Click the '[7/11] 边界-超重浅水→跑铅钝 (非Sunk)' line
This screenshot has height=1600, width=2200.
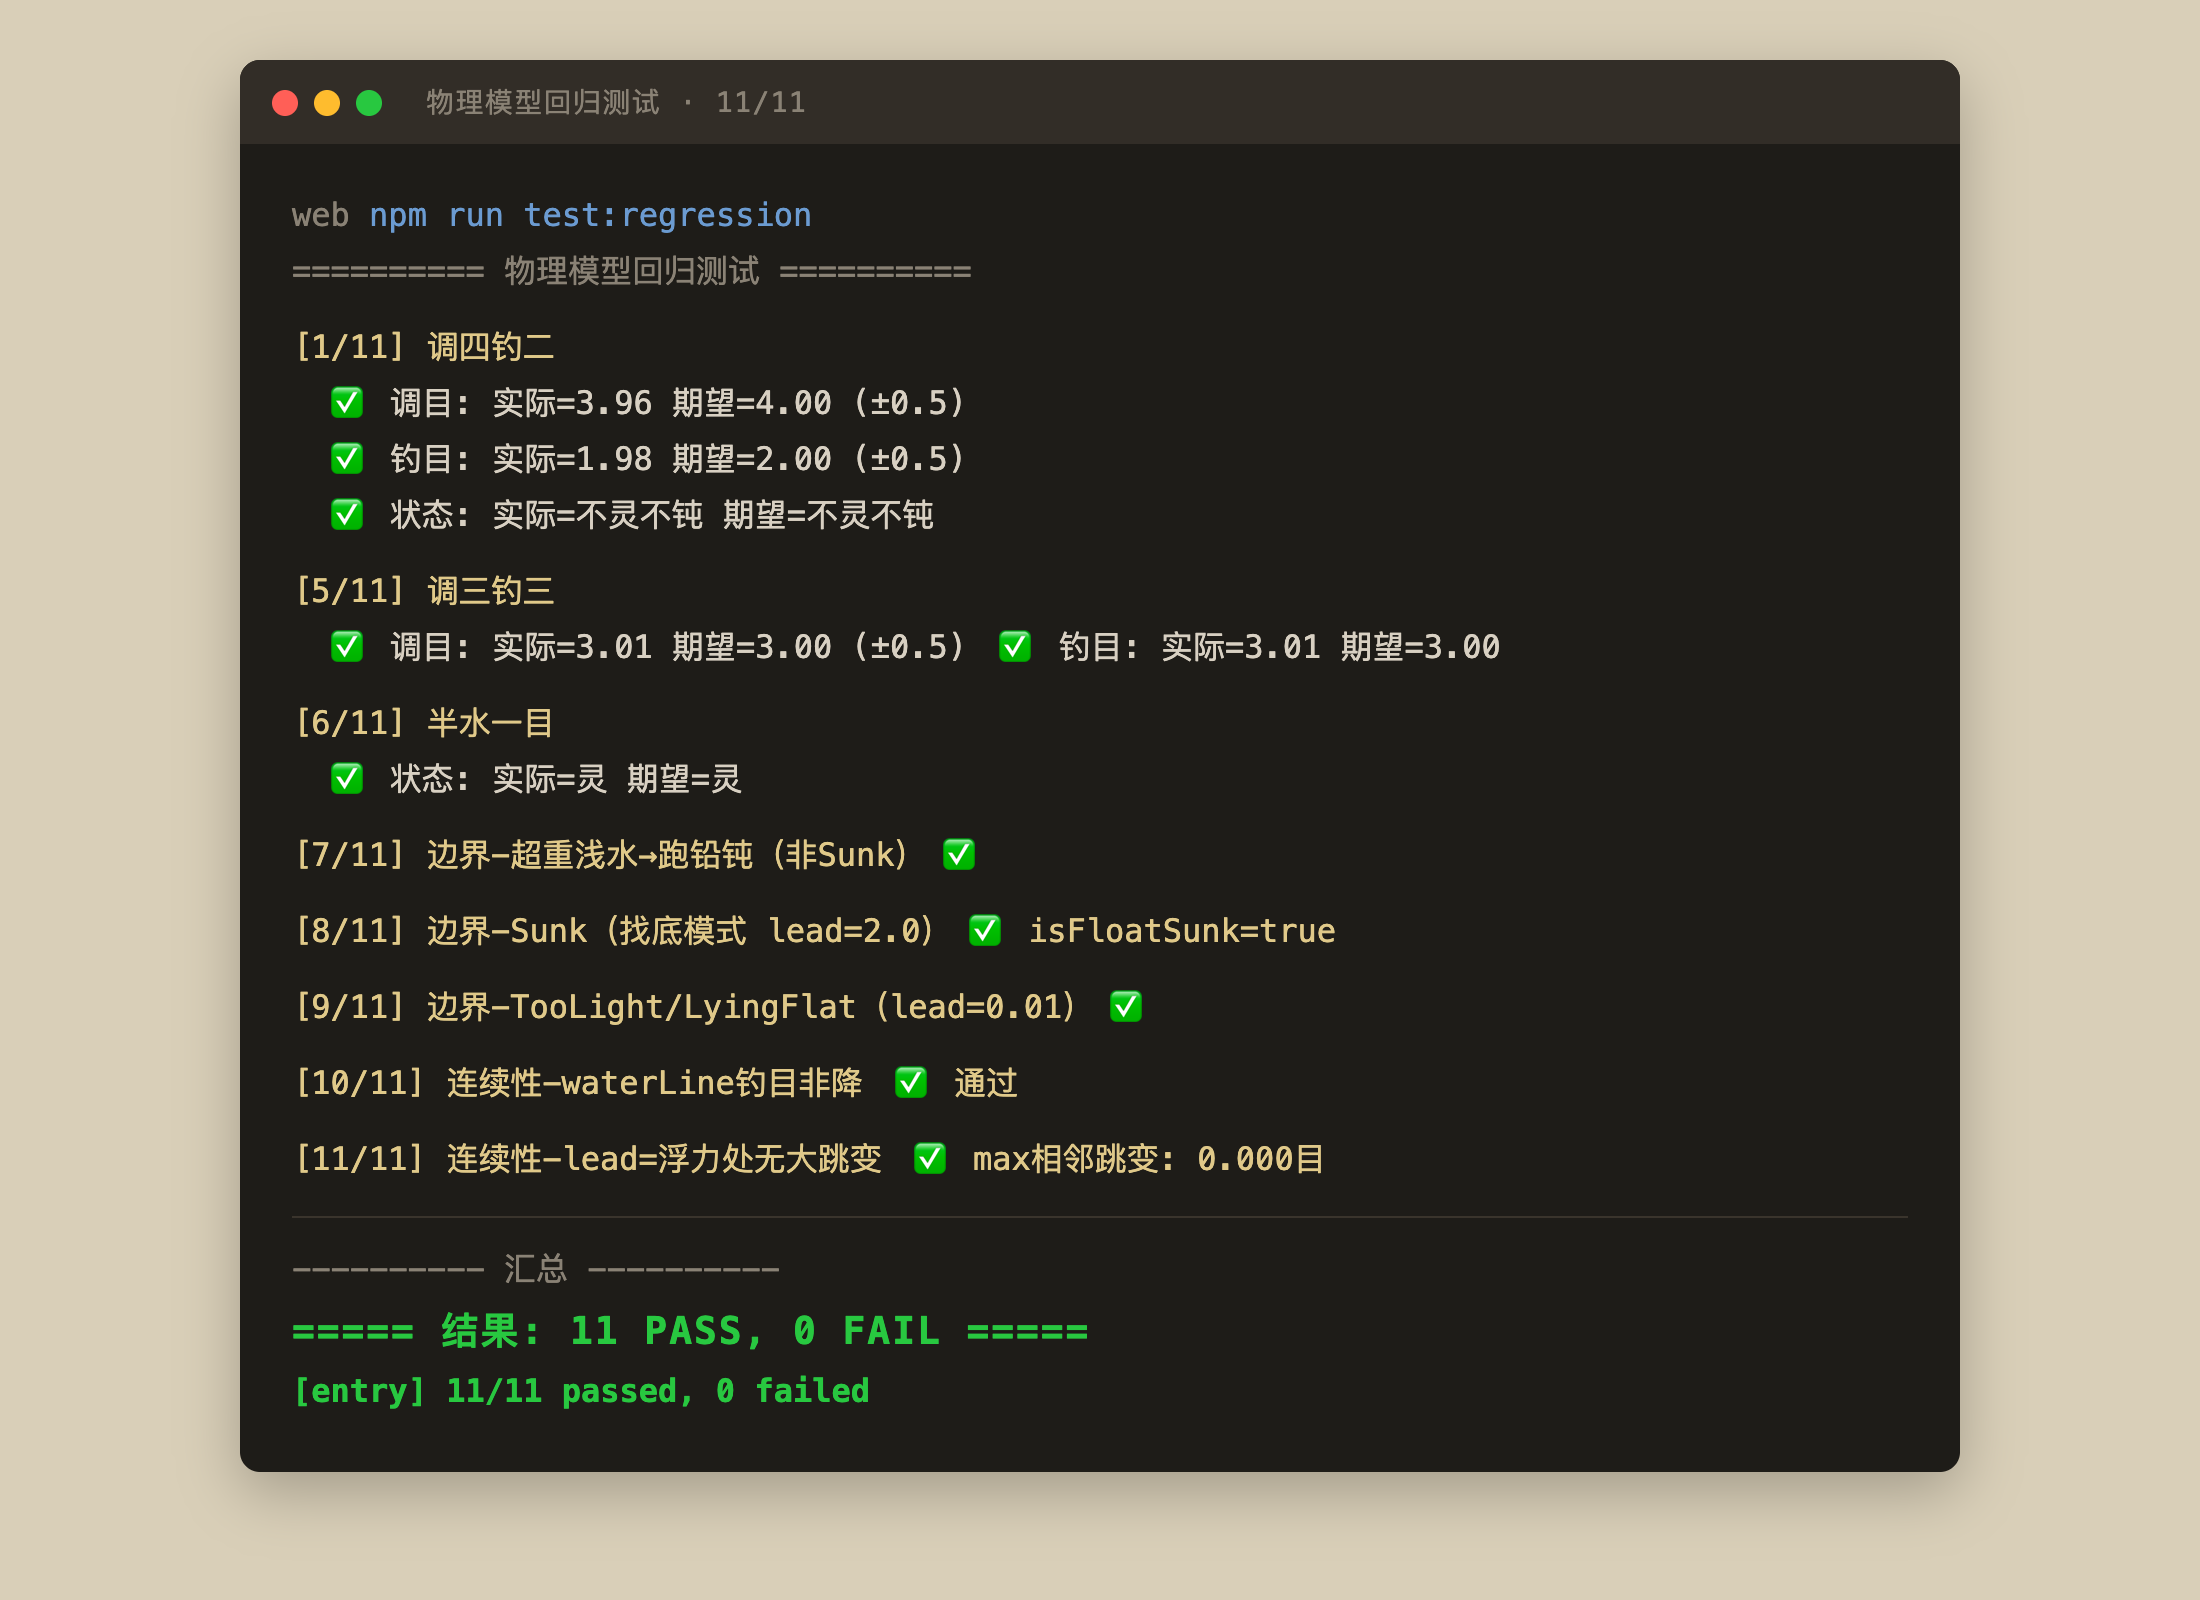(601, 855)
